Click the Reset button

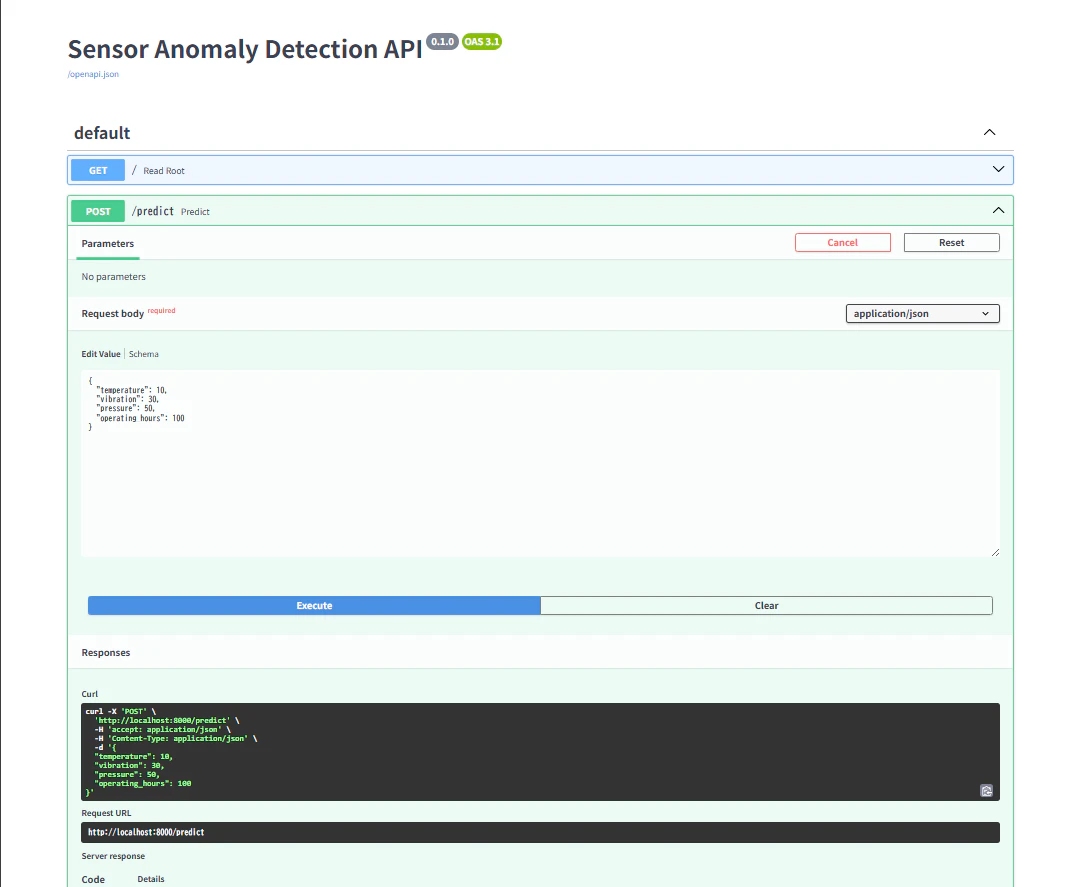pyautogui.click(x=951, y=242)
